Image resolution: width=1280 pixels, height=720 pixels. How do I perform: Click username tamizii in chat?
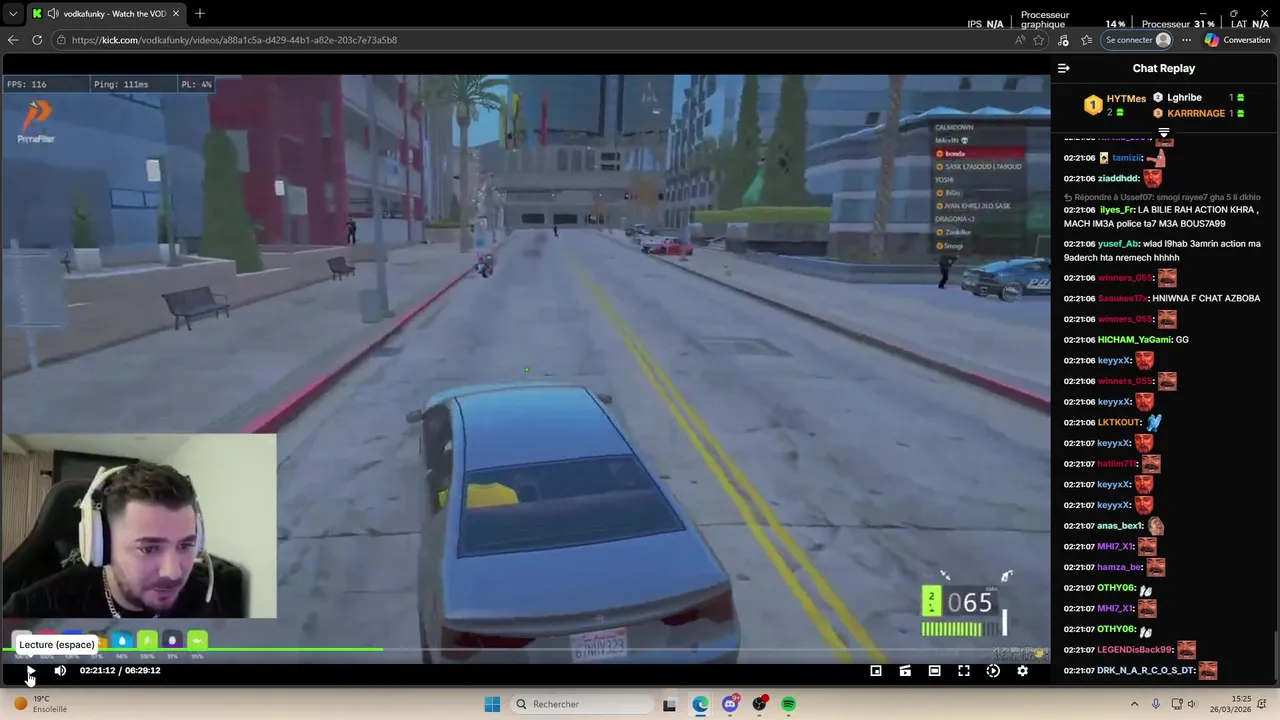pos(1126,158)
